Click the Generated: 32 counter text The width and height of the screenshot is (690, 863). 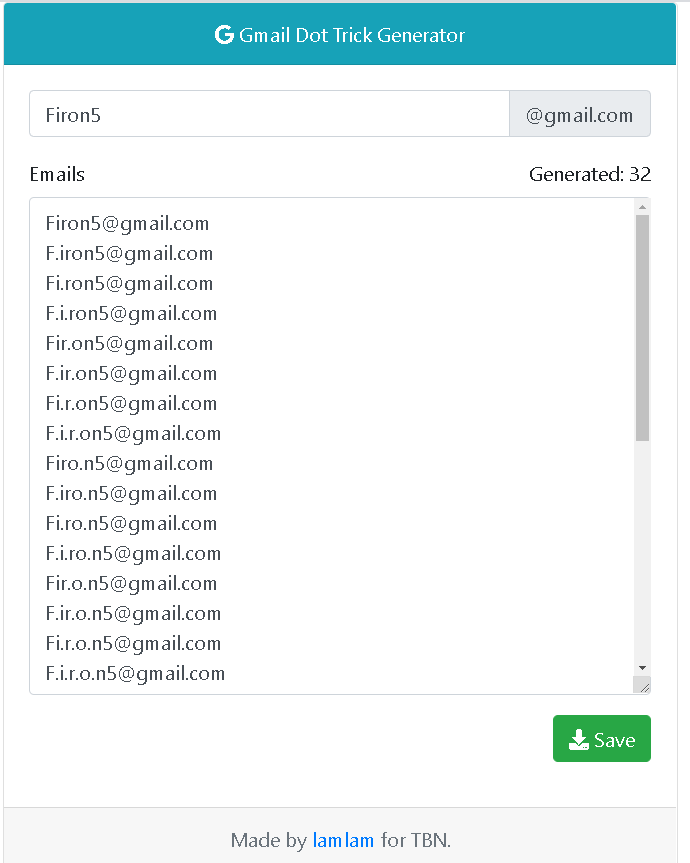pos(589,175)
